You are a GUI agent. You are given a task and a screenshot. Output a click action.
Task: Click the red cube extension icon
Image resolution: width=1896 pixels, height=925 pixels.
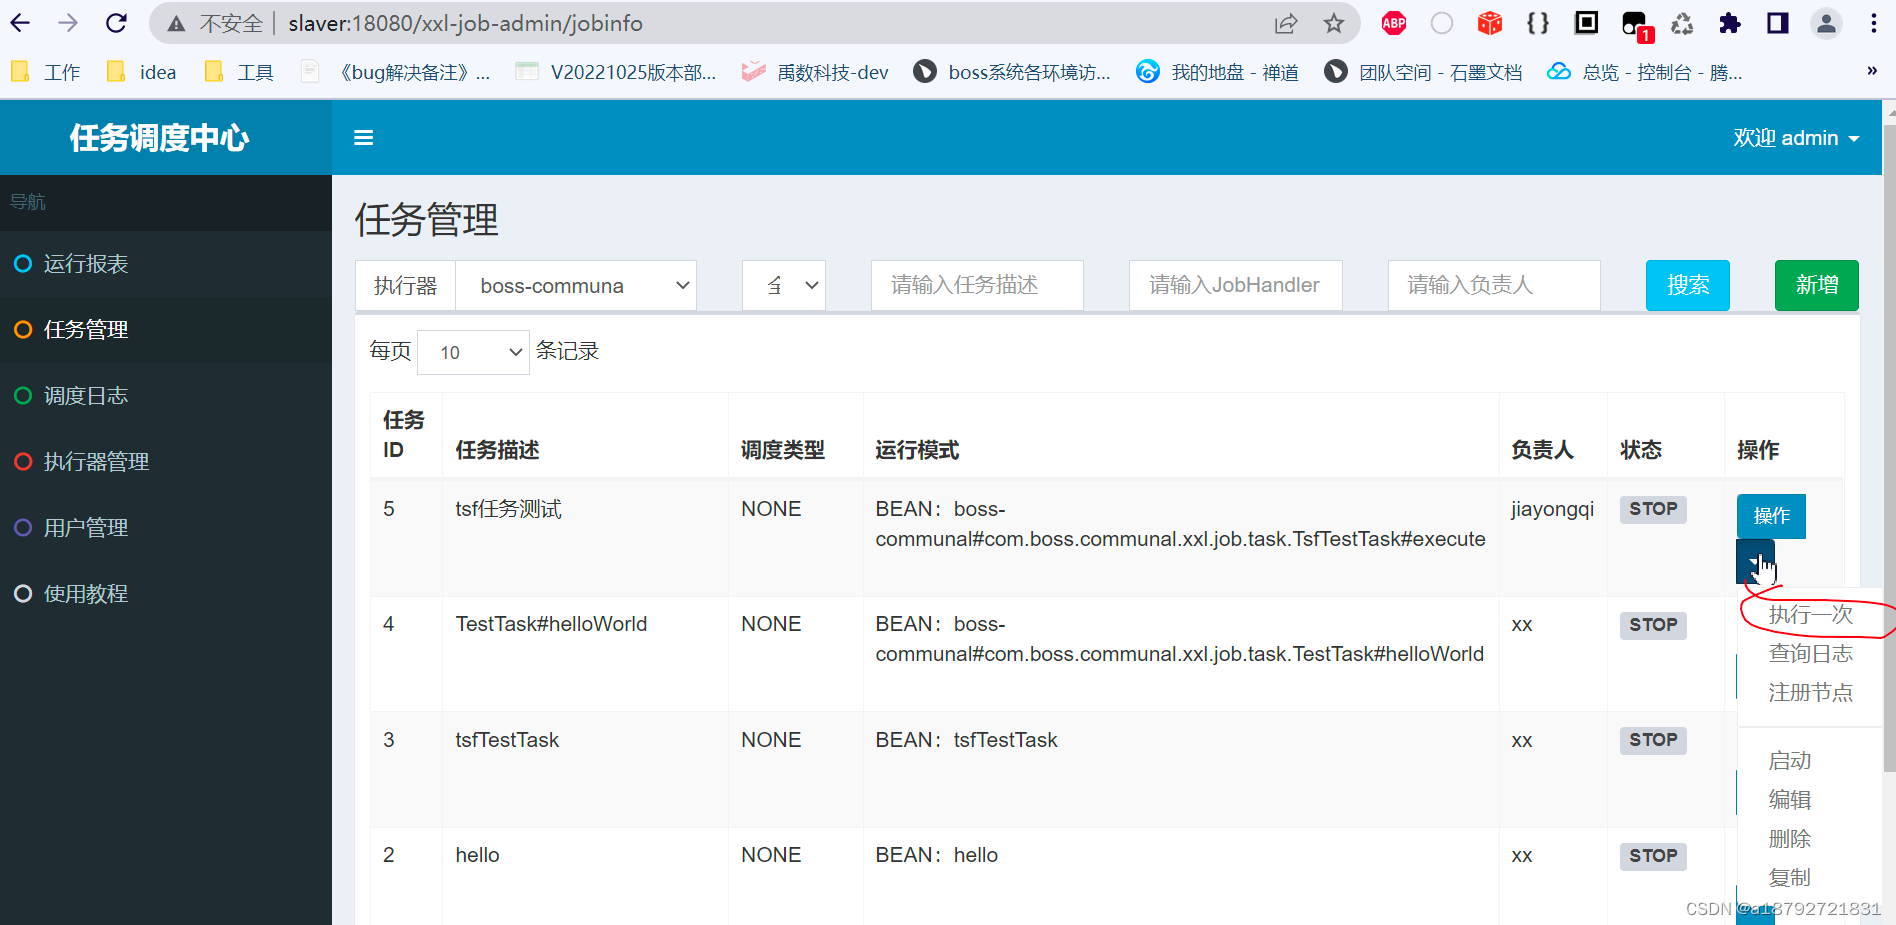point(1490,23)
